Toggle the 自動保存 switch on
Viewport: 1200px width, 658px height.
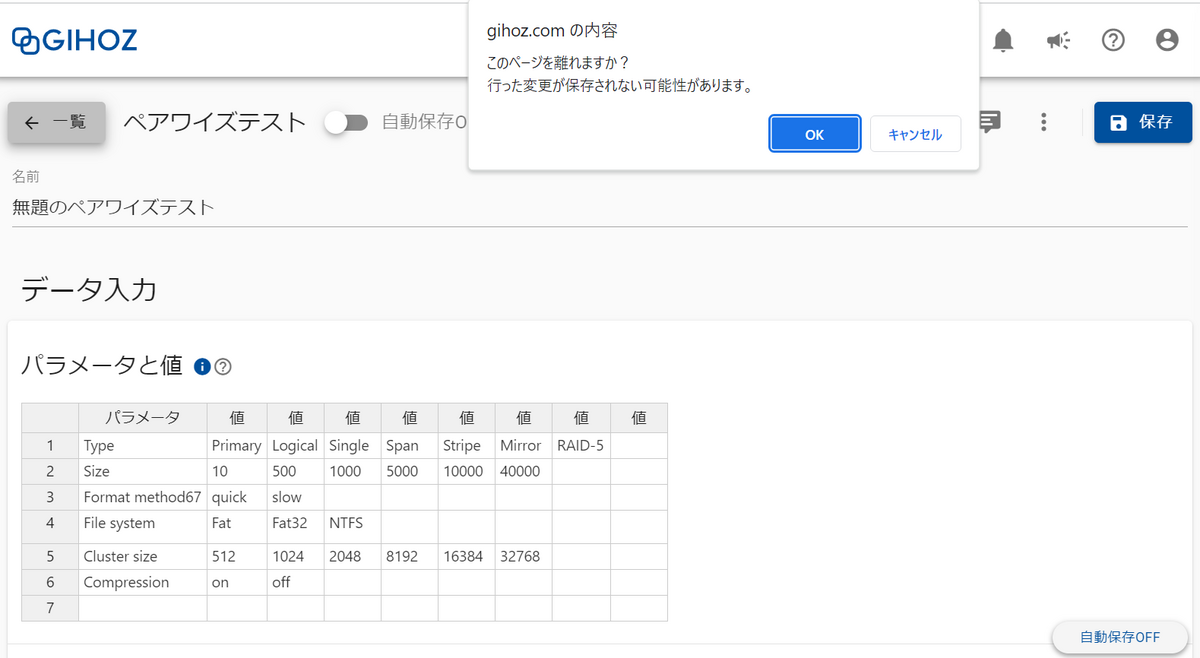click(x=347, y=122)
